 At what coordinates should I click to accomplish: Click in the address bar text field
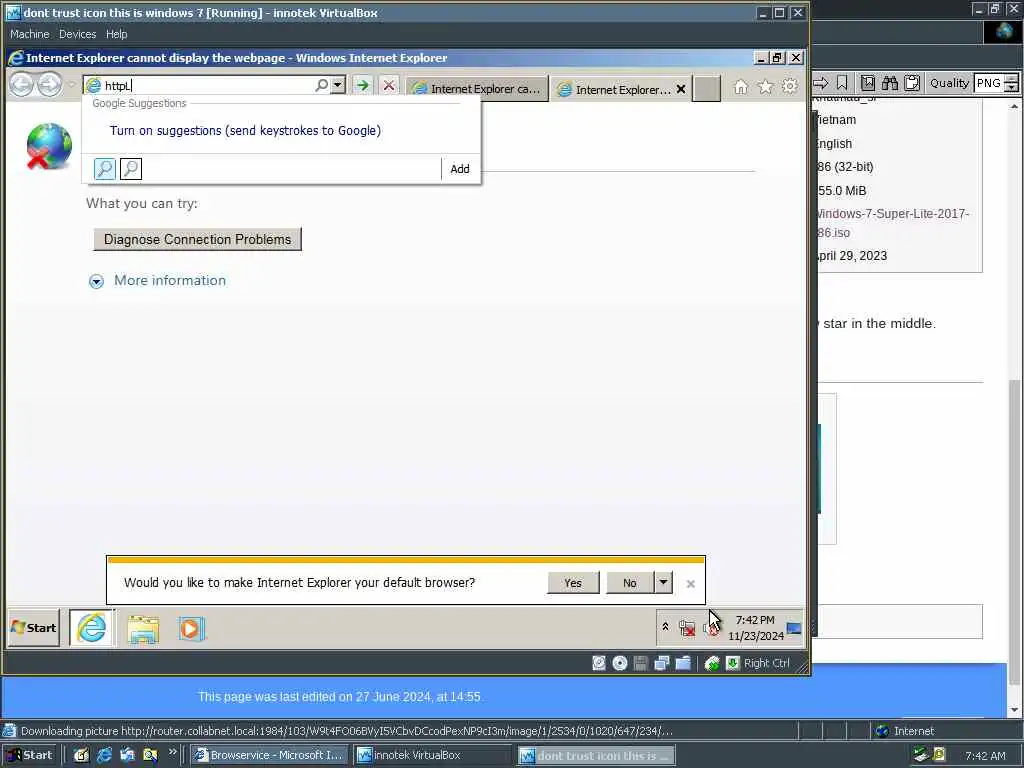209,86
